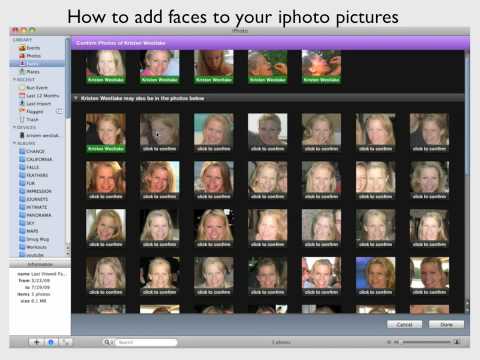
Task: Click the plus add-album button
Action: (37, 342)
